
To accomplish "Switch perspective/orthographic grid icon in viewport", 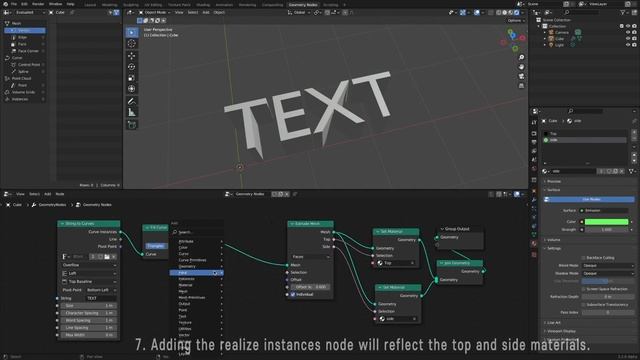I will tap(521, 86).
